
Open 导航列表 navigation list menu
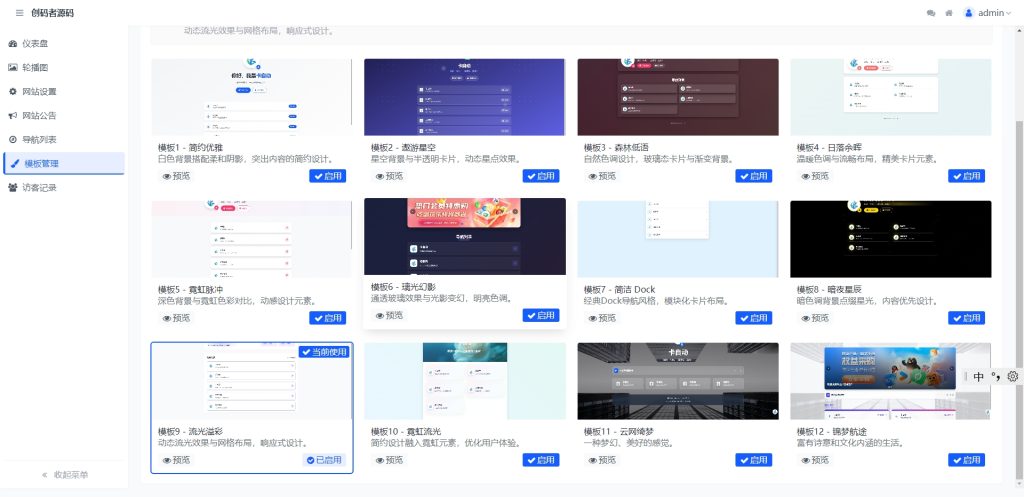coord(64,139)
